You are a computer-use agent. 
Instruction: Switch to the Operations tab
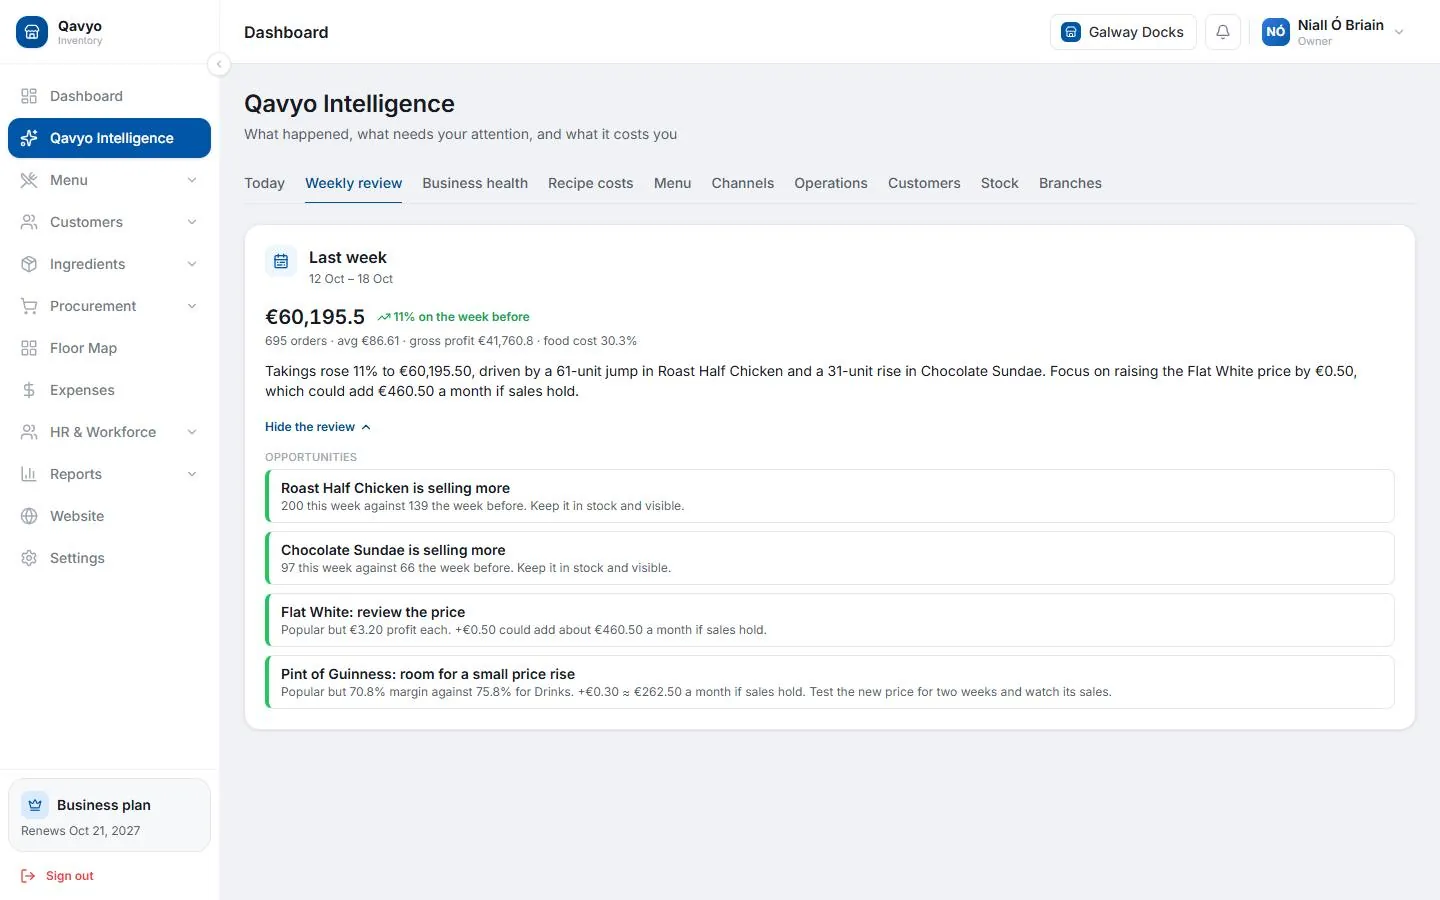tap(831, 183)
